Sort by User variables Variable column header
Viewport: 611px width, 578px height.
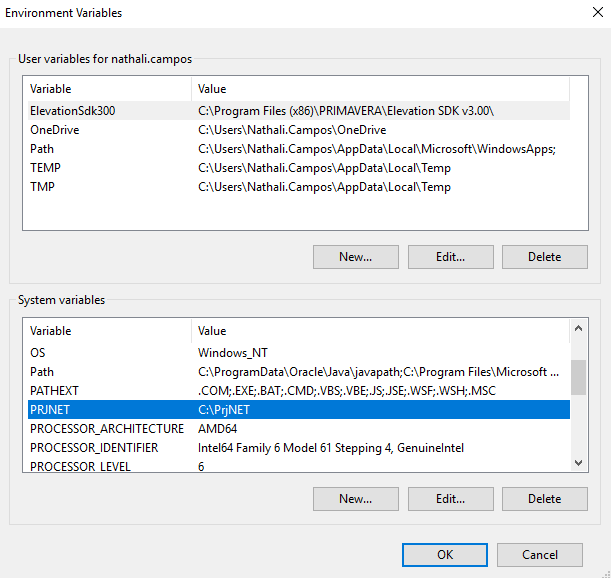tap(109, 89)
